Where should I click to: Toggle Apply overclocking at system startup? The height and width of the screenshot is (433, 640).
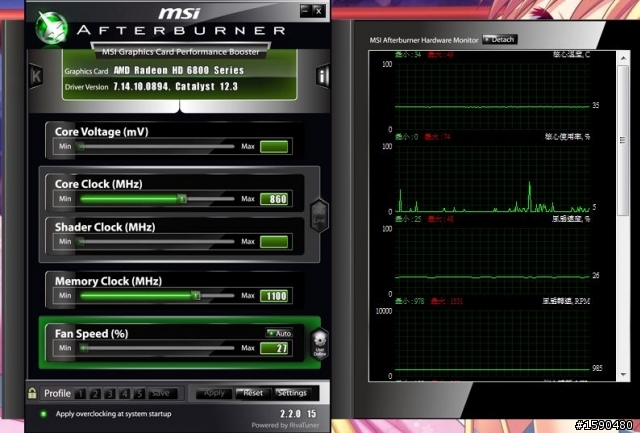[44, 414]
